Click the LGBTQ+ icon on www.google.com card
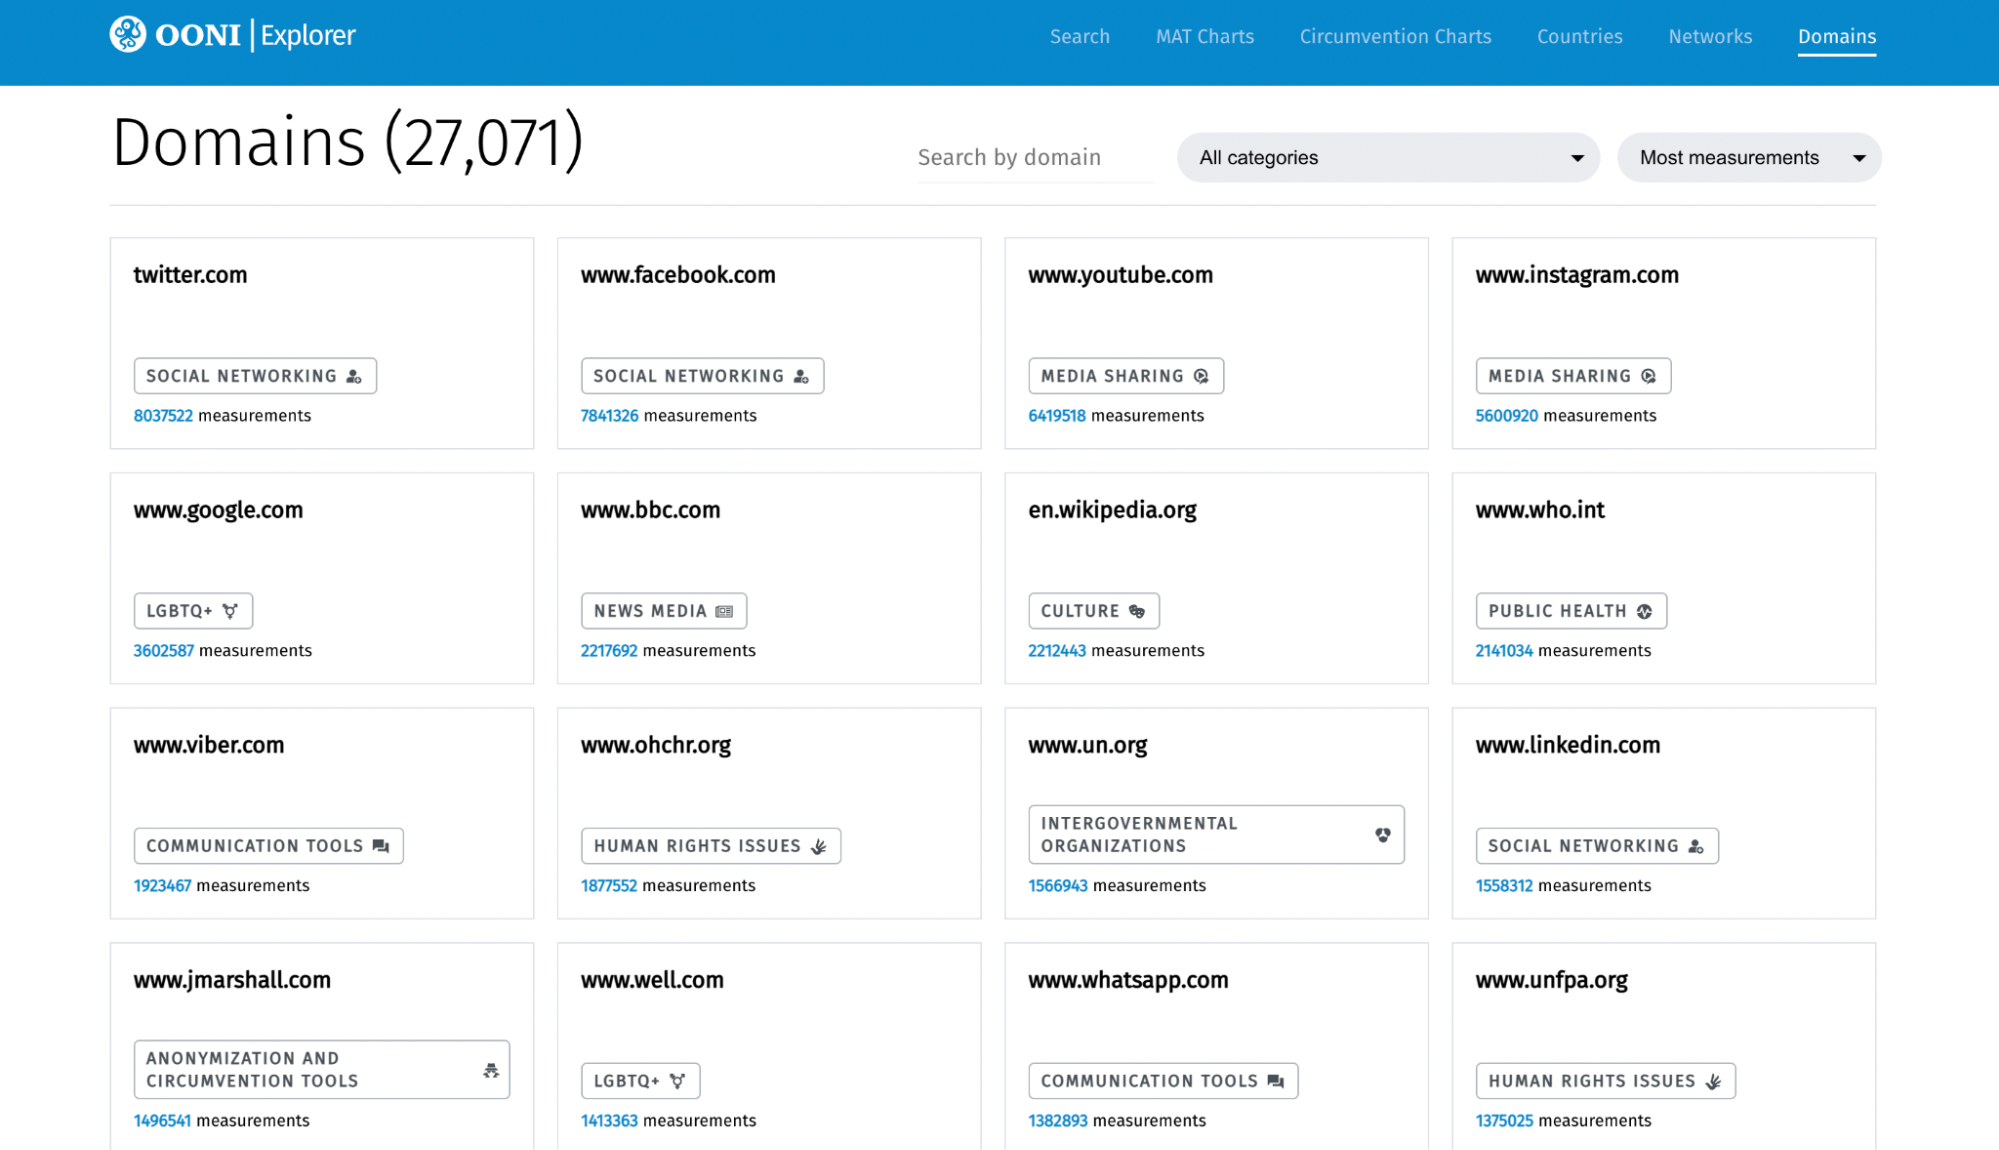The height and width of the screenshot is (1150, 1999). (230, 611)
